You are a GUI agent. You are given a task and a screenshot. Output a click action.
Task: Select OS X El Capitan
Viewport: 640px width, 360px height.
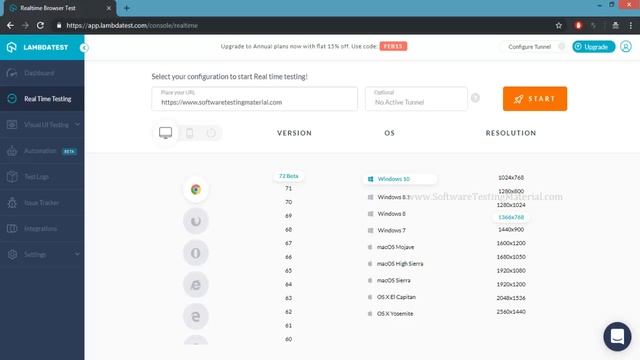tap(392, 297)
